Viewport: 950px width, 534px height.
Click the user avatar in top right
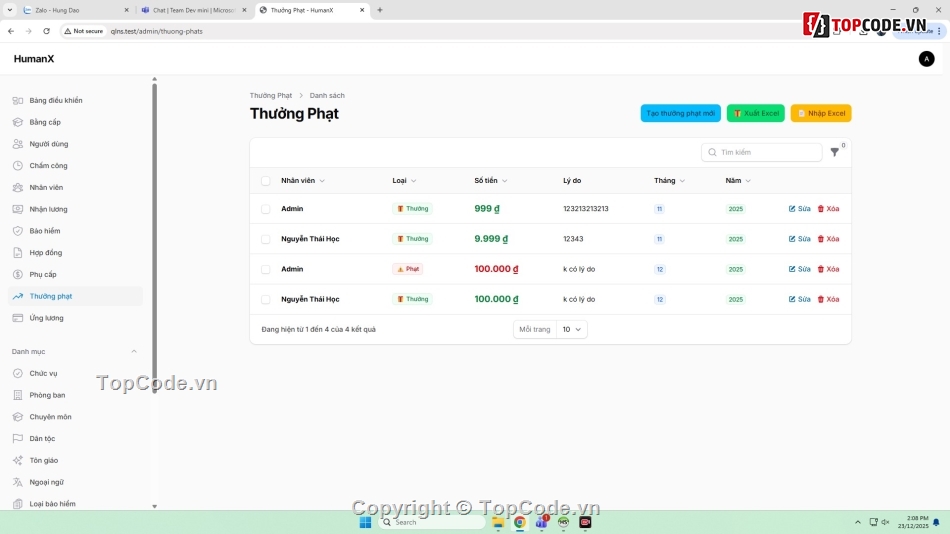[926, 59]
